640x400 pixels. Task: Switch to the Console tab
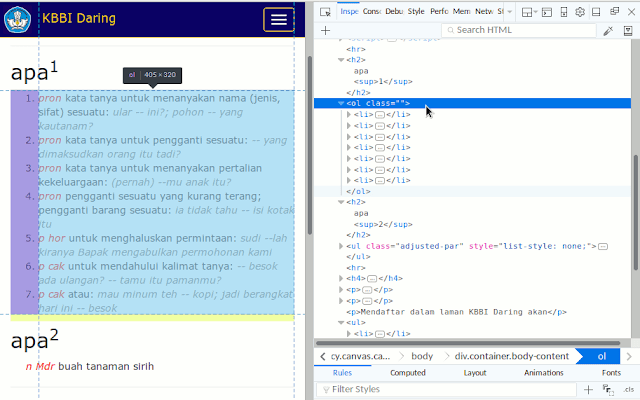click(x=371, y=11)
